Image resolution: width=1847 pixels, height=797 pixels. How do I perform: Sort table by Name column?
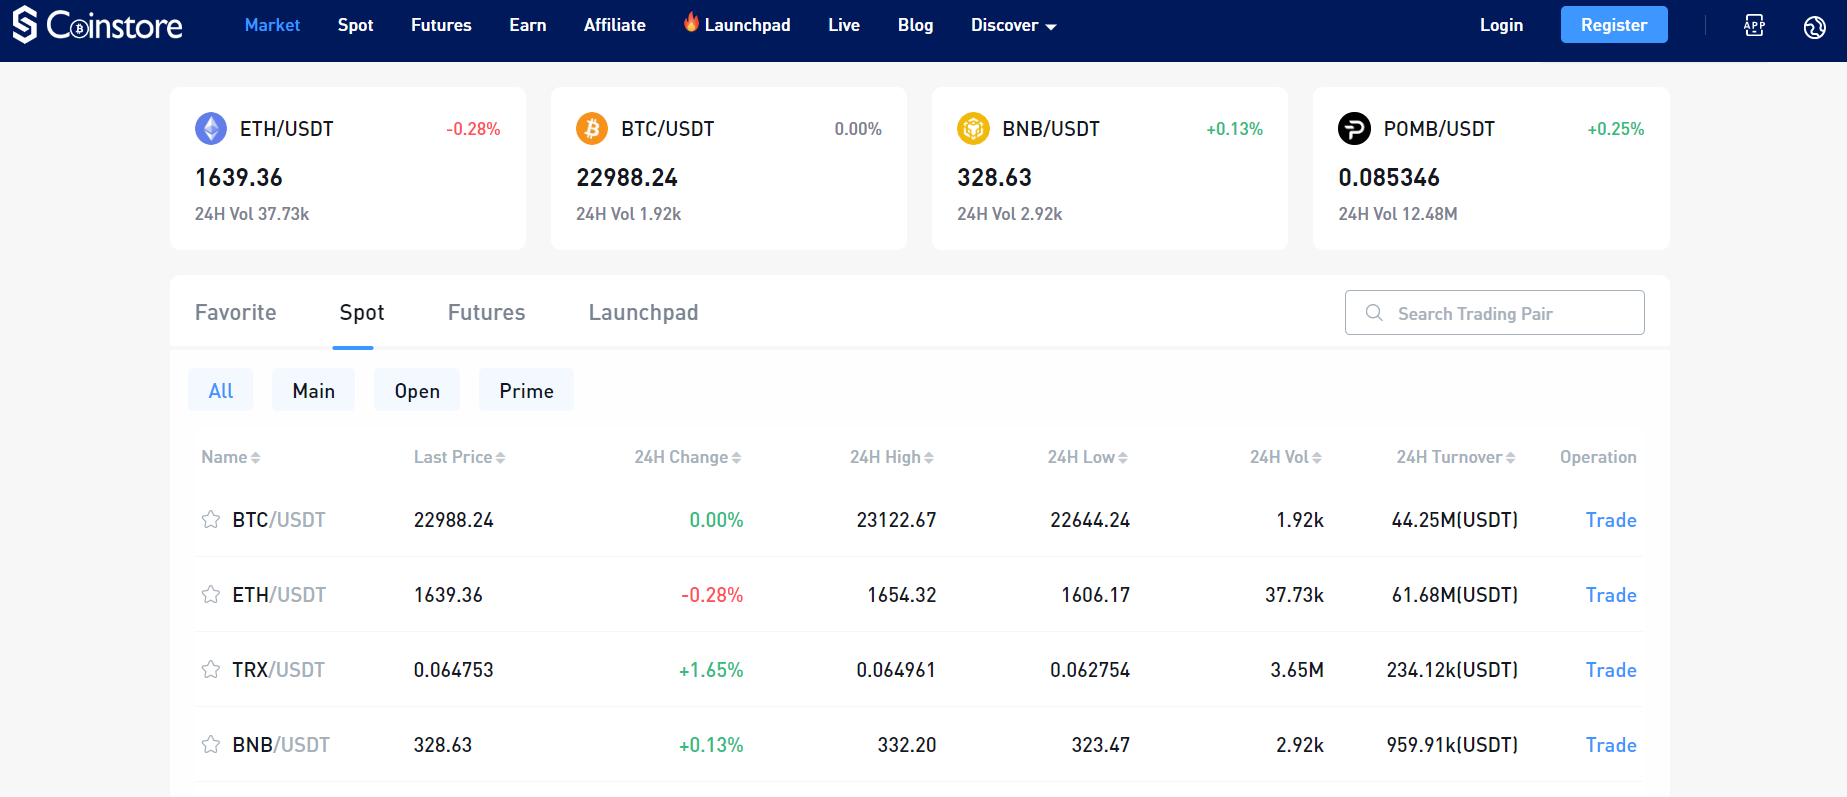click(231, 457)
